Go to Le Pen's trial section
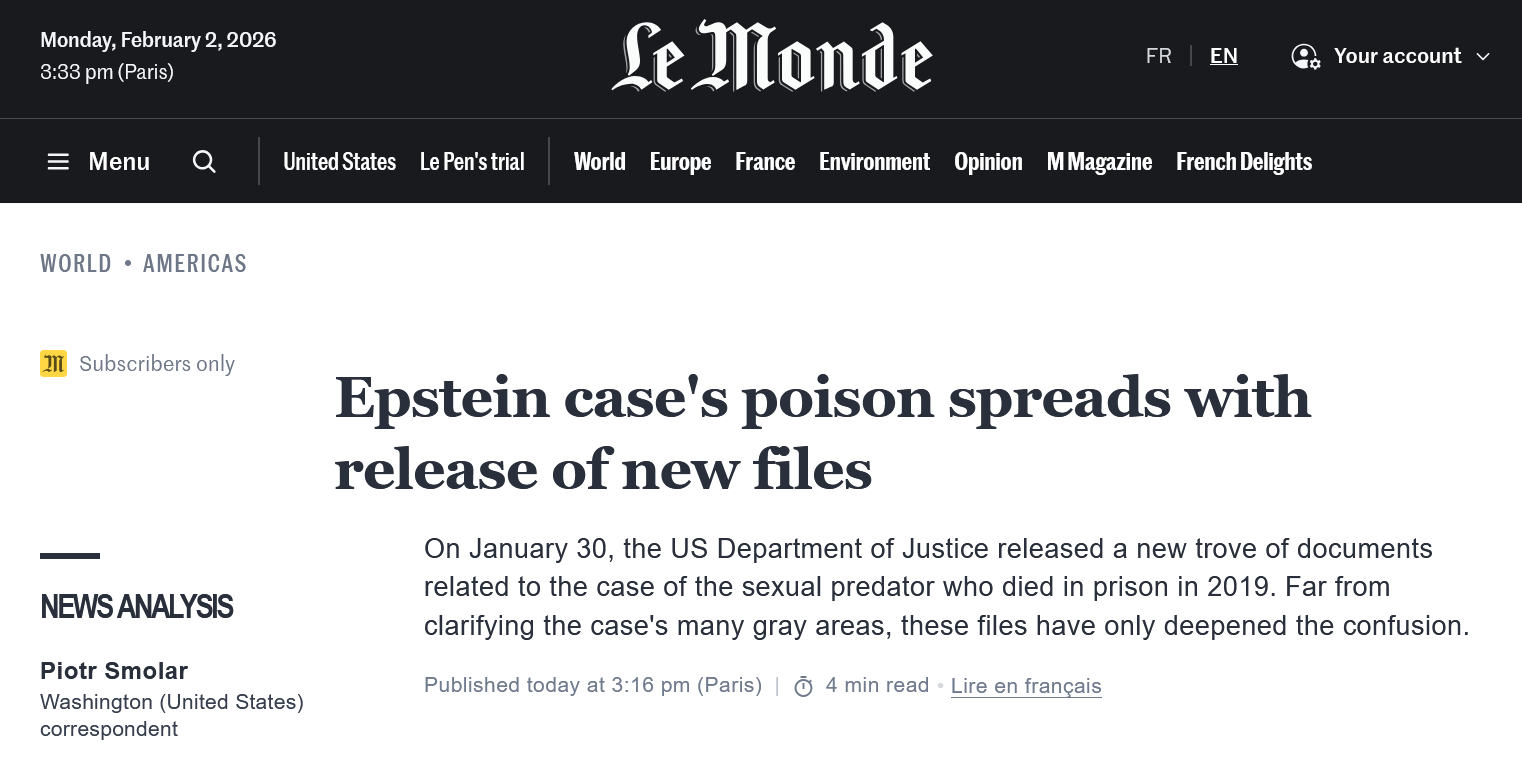Image resolution: width=1522 pixels, height=761 pixels. pos(472,162)
